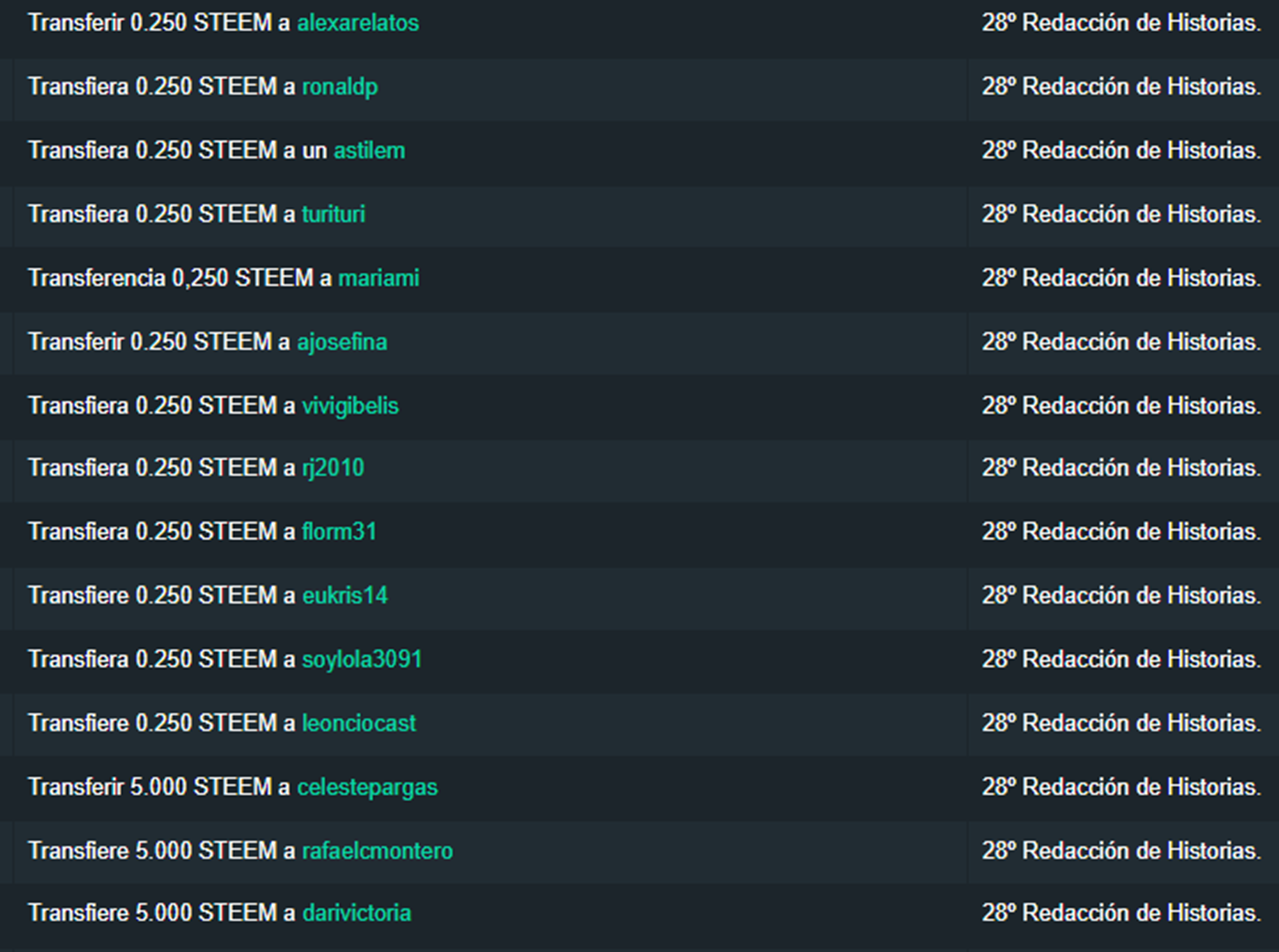Viewport: 1279px width, 952px height.
Task: Select the rj2010 account link
Action: (333, 468)
